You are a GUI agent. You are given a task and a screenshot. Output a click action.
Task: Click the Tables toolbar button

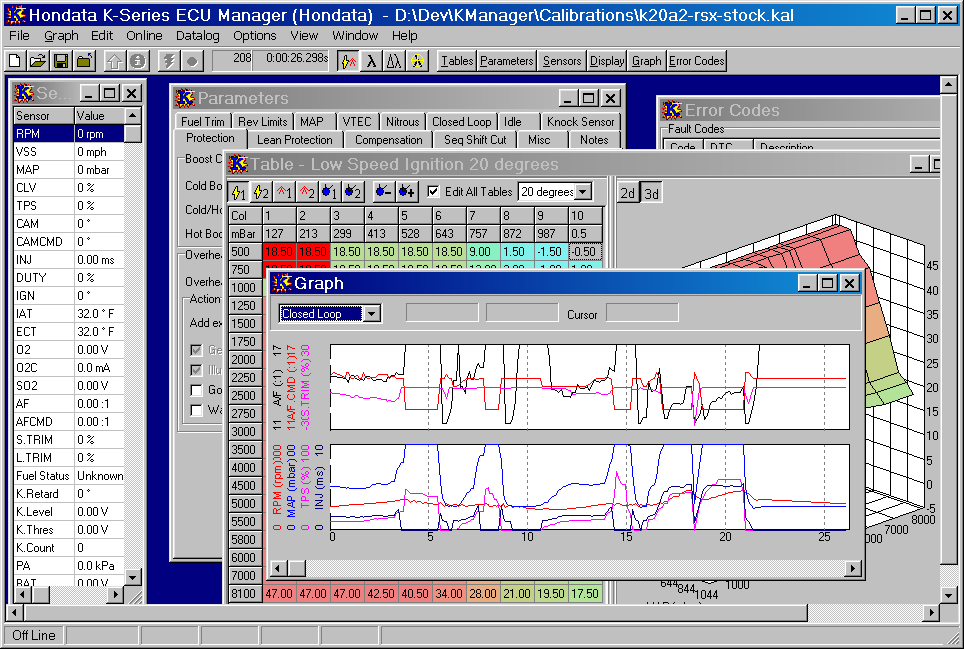coord(457,61)
